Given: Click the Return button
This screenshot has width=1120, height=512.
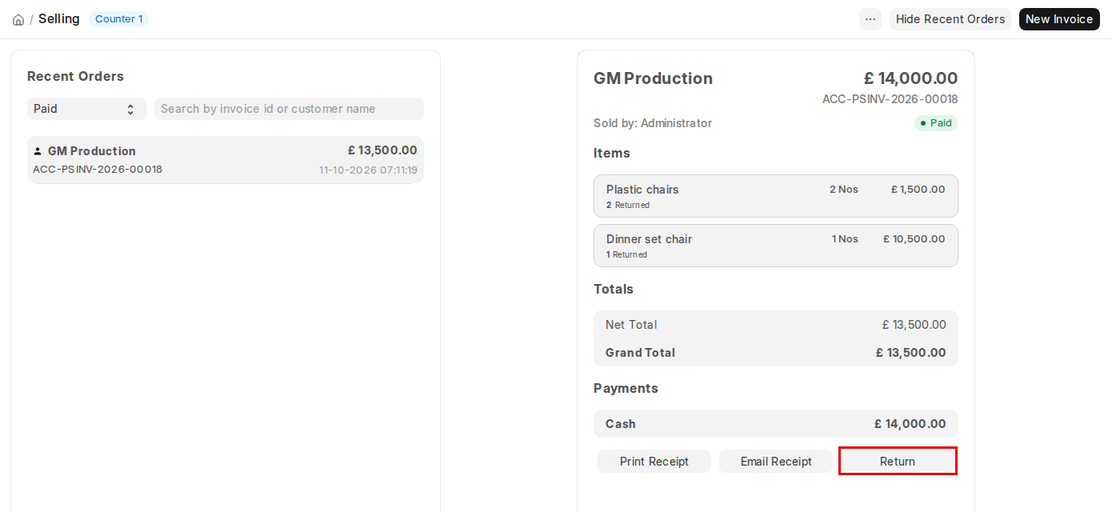Looking at the screenshot, I should pos(898,461).
